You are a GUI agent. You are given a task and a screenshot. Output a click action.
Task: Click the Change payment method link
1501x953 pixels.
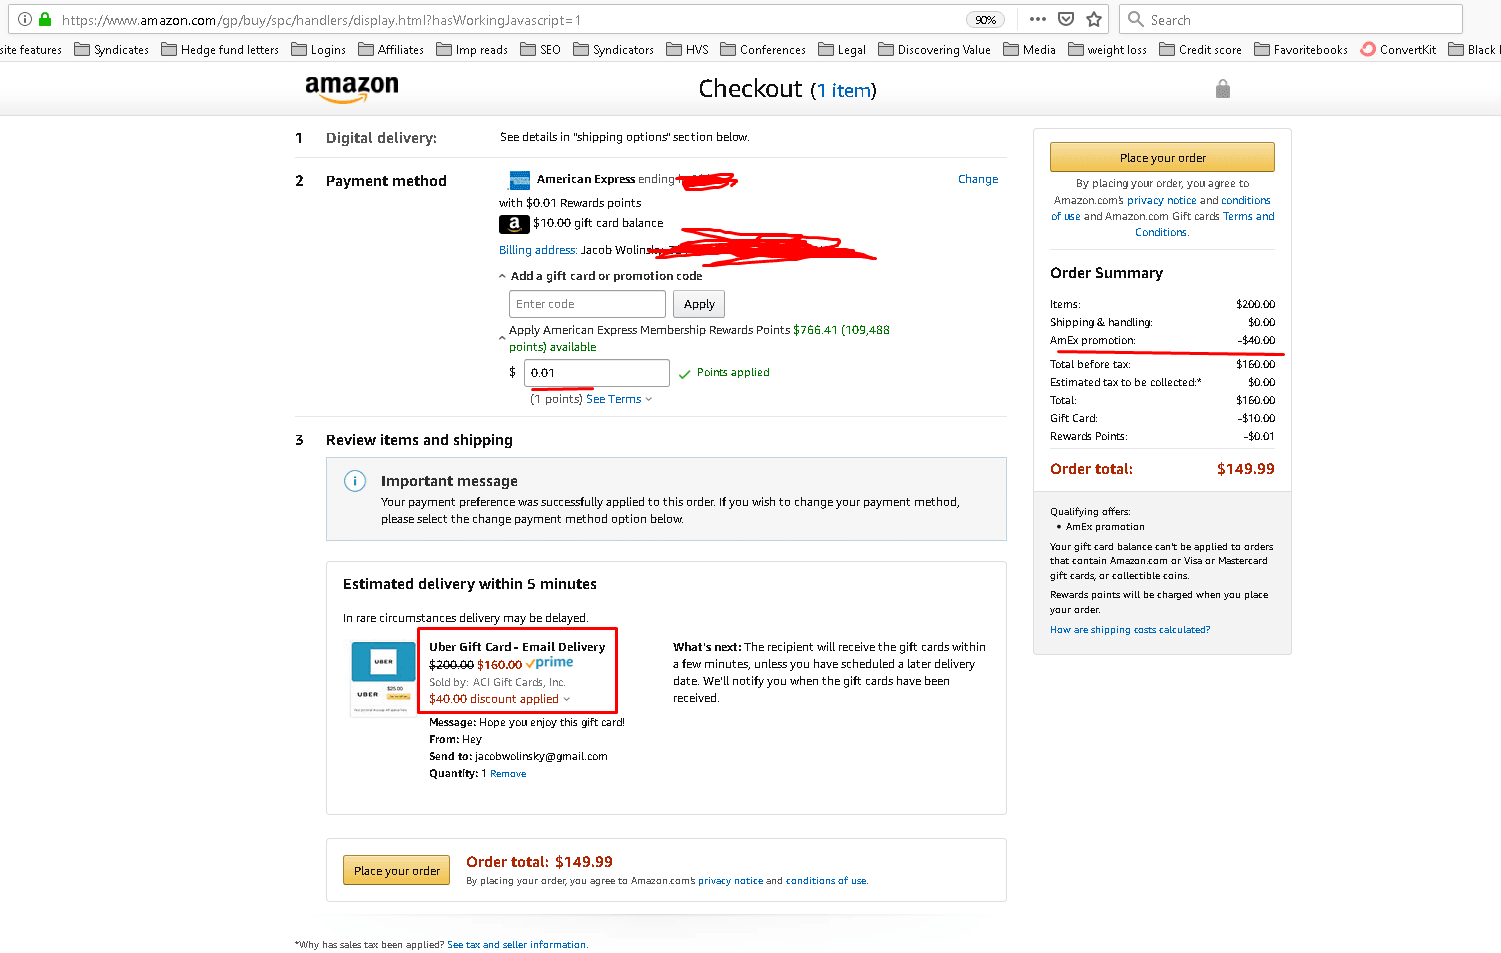977,179
